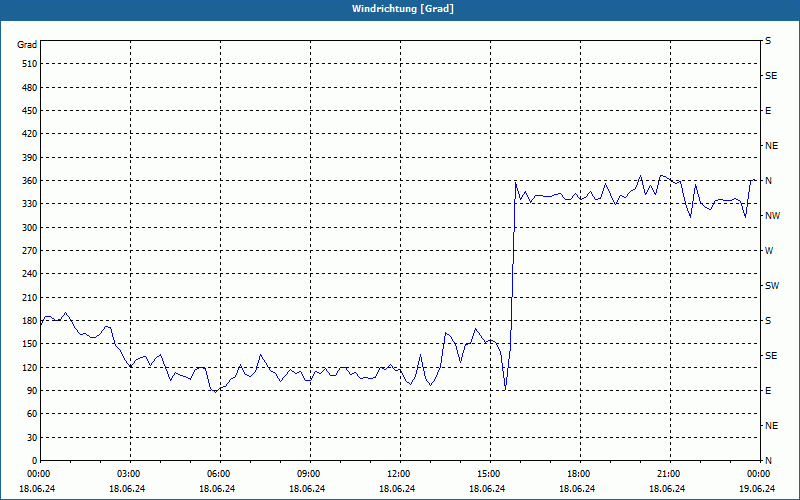Click the W compass label

[769, 251]
